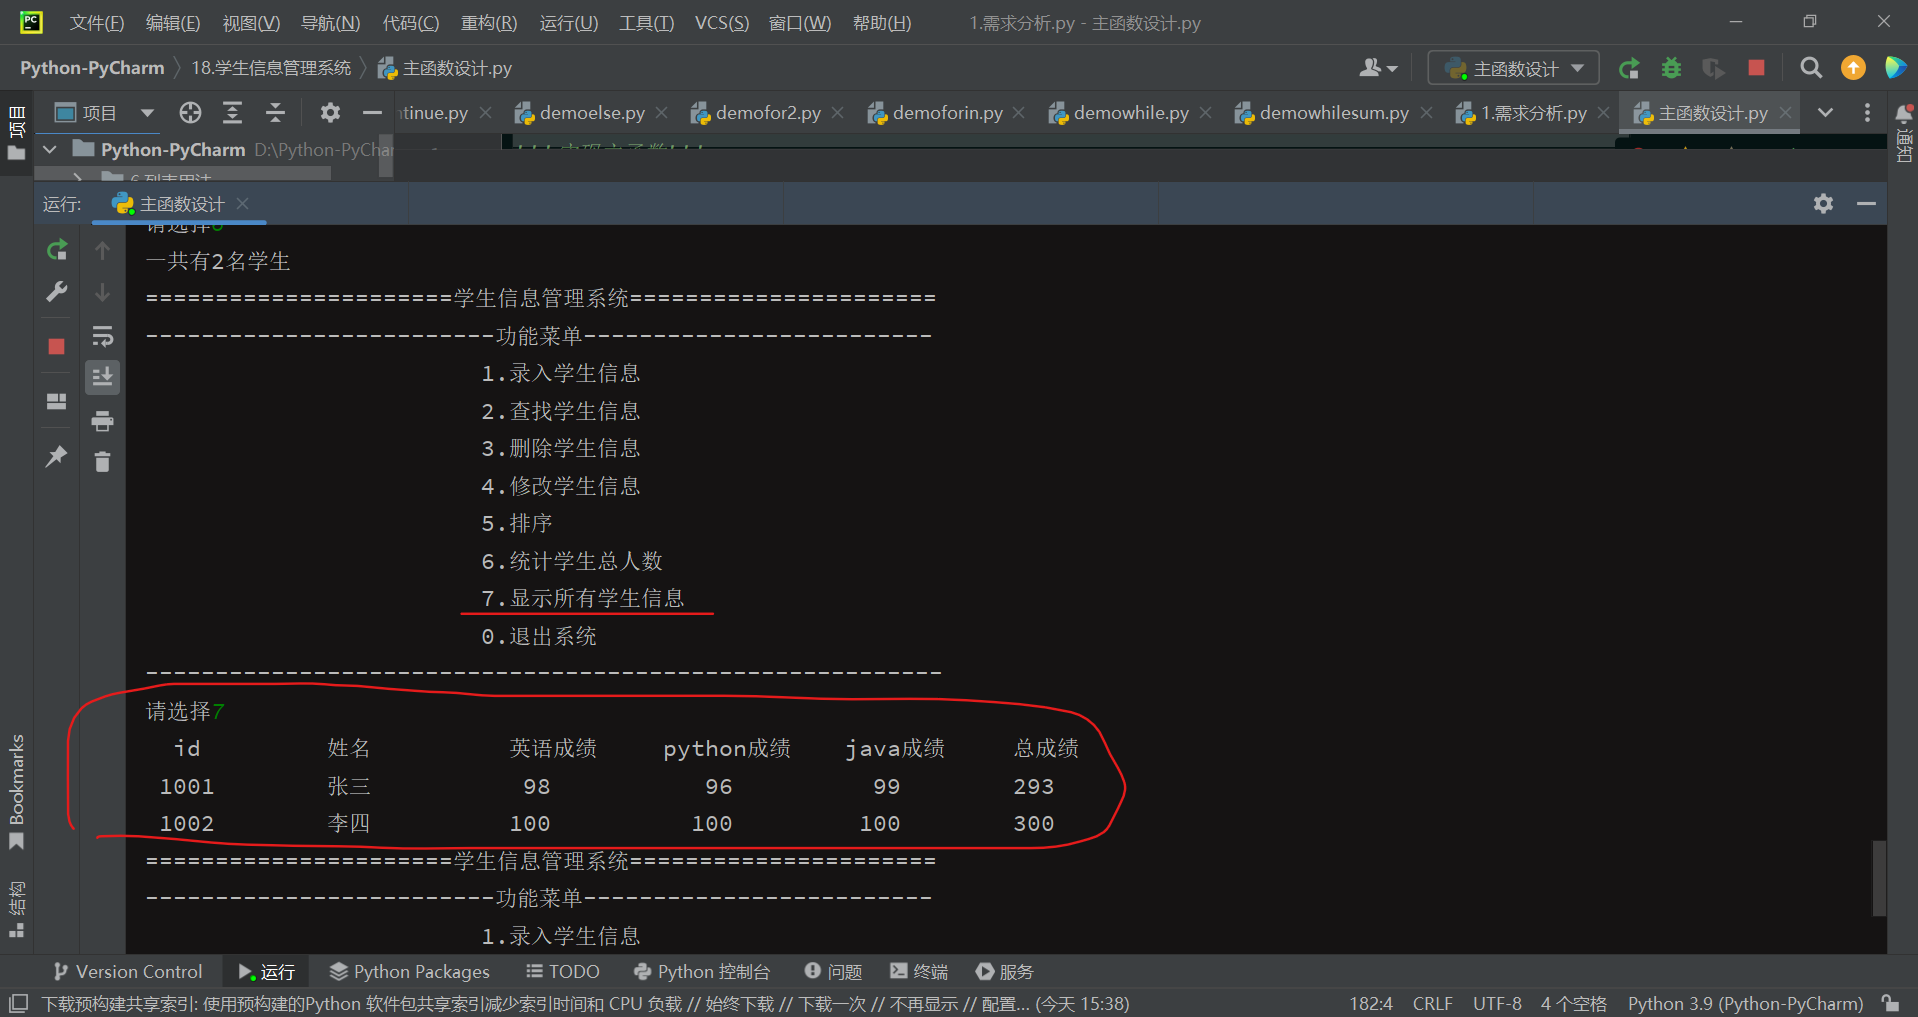
Task: Run with coverage using the shield icon
Action: (1713, 68)
